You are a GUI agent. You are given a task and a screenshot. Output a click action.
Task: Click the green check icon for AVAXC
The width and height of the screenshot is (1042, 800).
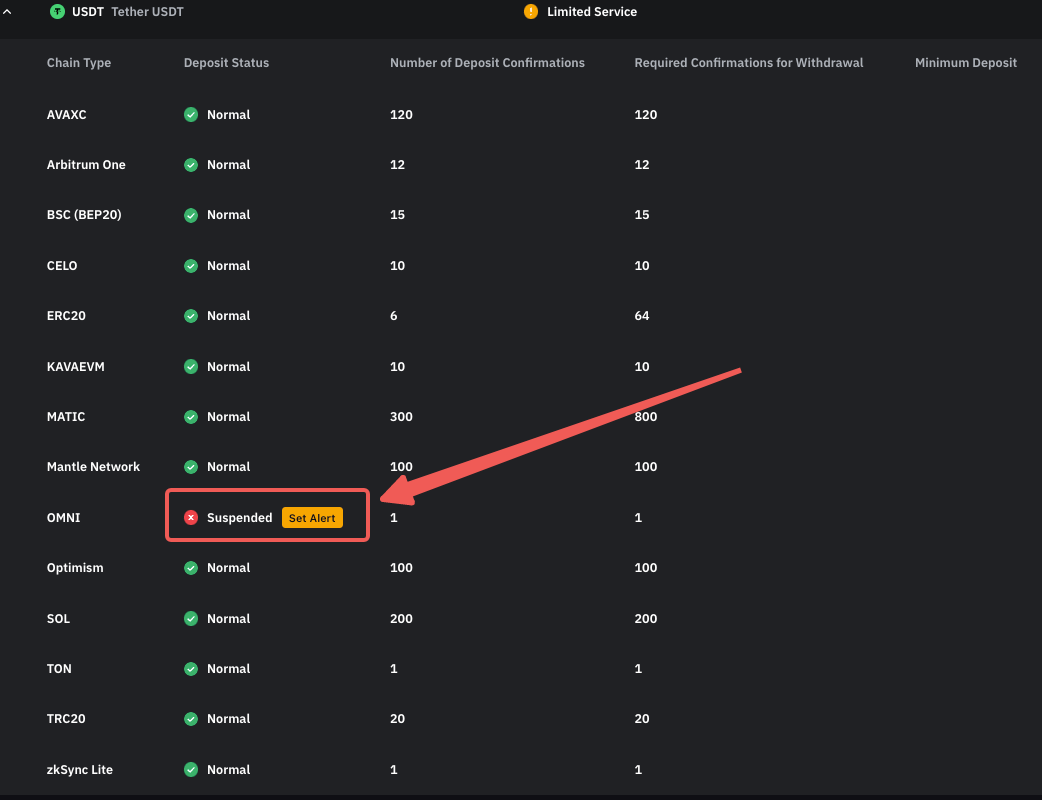pos(191,115)
